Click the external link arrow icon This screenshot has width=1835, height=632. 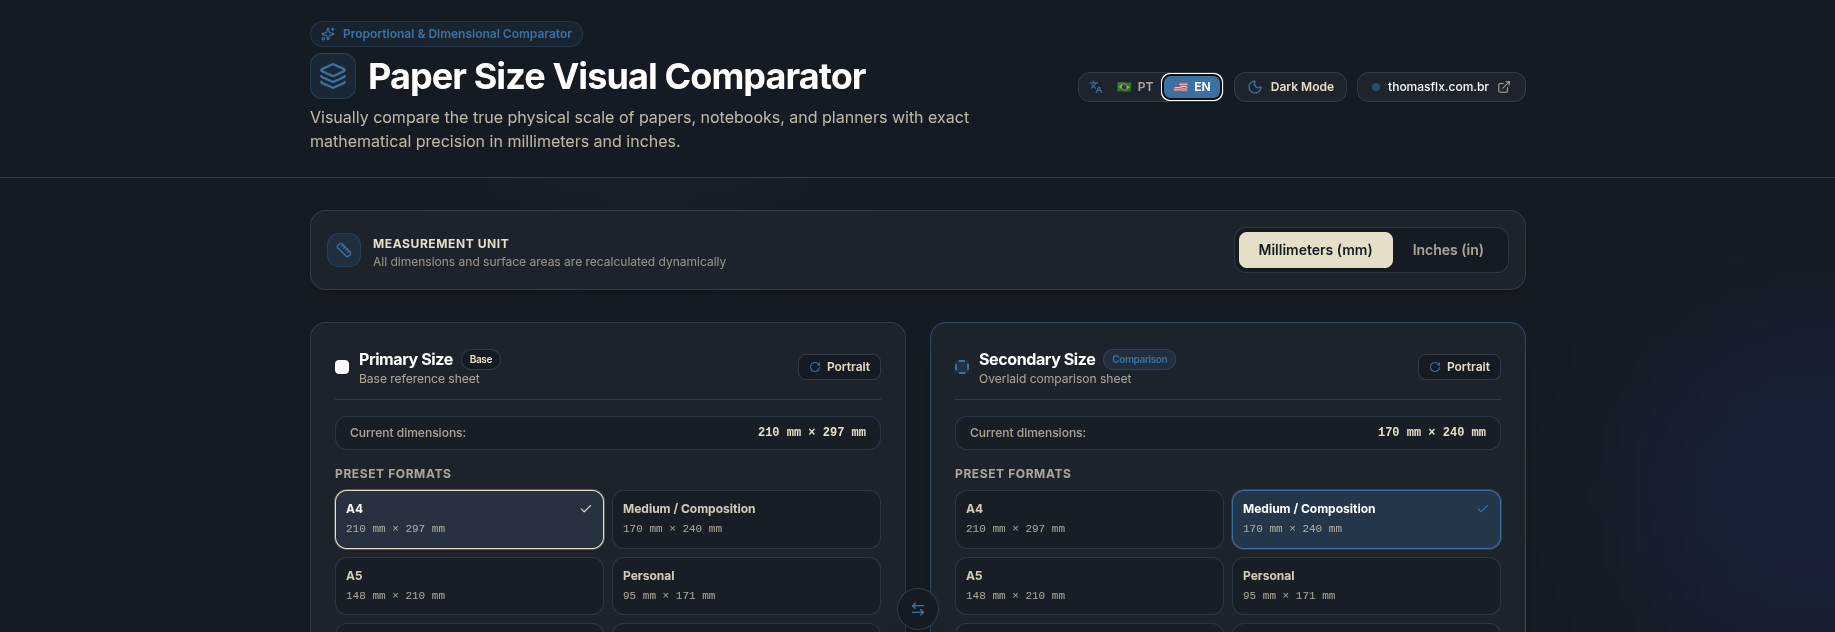pyautogui.click(x=1503, y=87)
